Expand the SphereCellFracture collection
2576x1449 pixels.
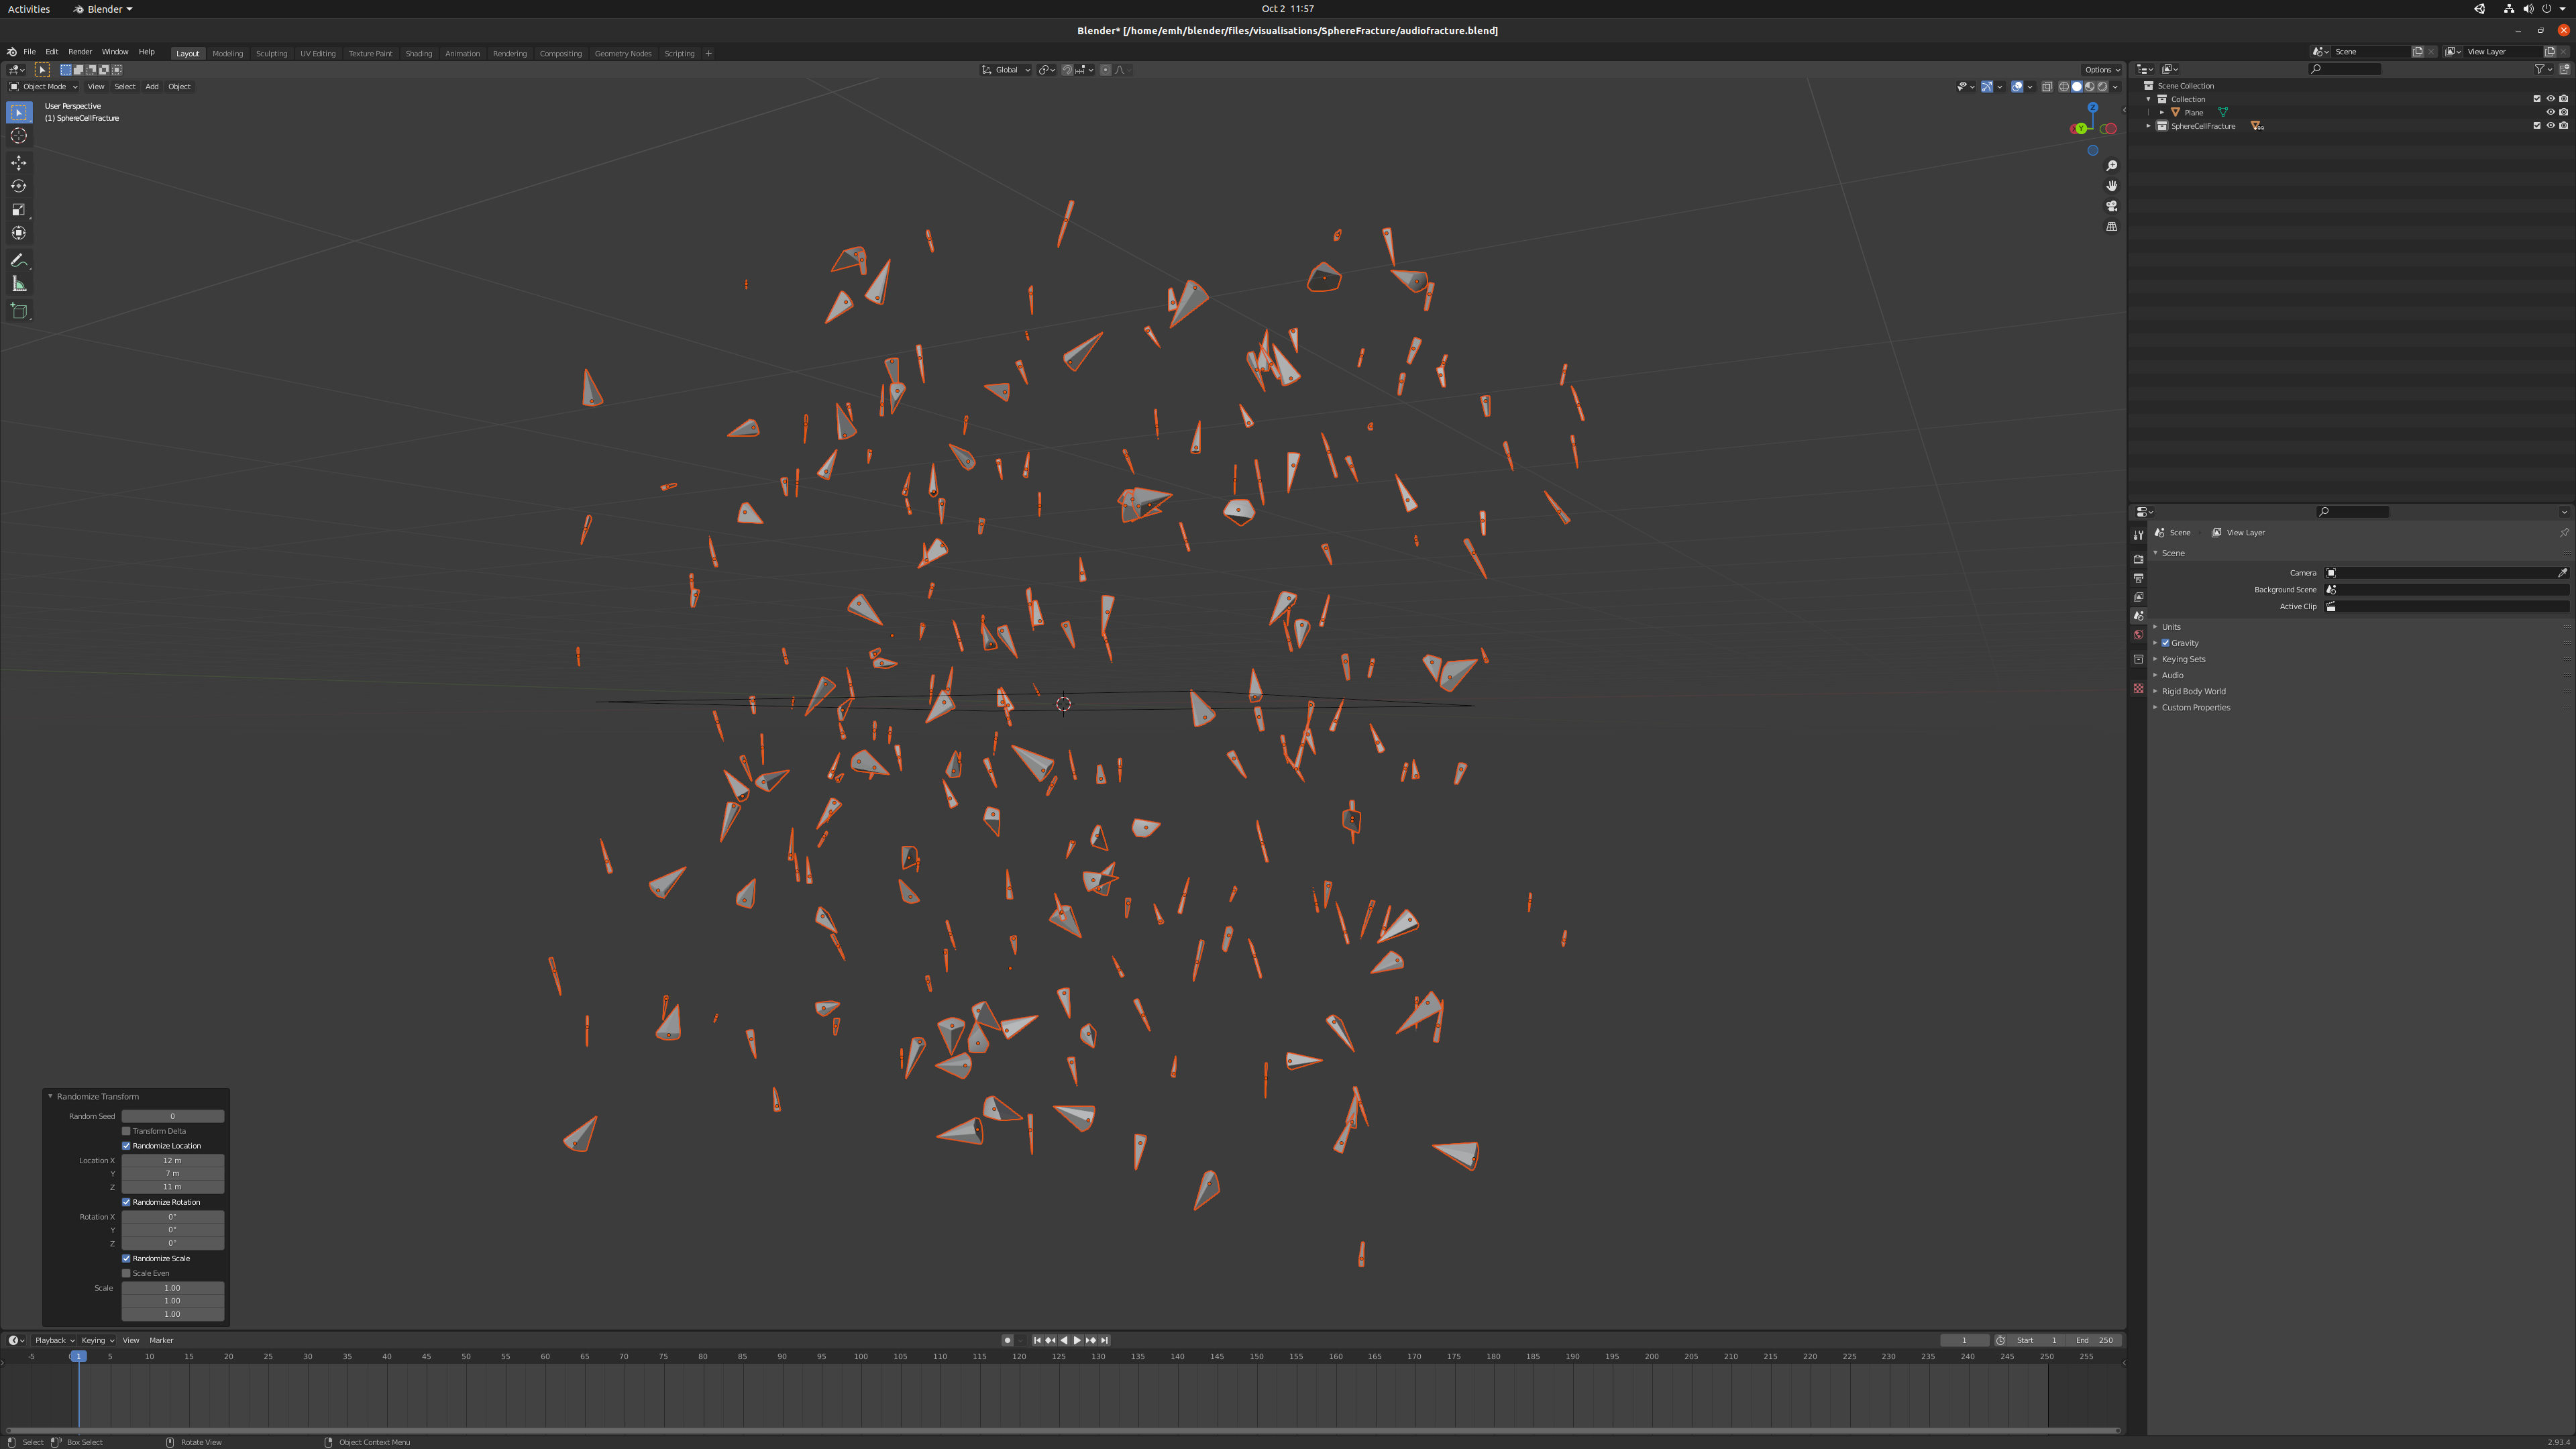click(x=2149, y=126)
